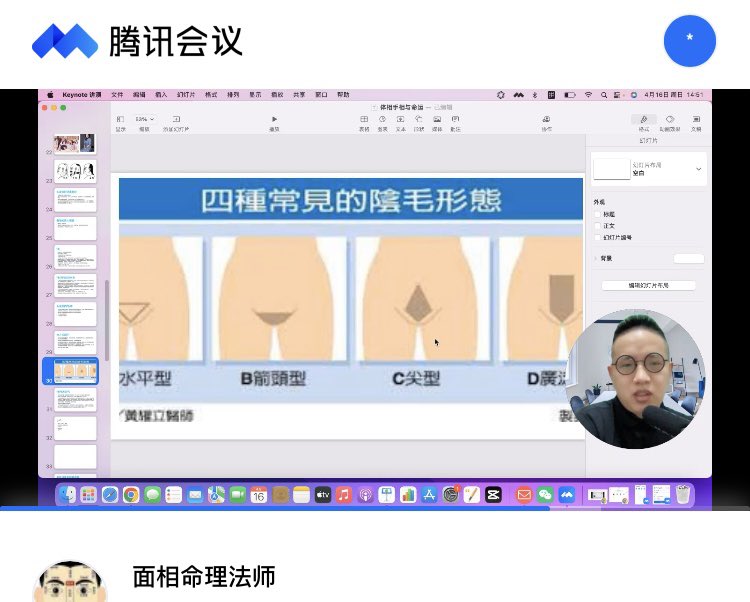The height and width of the screenshot is (602, 750).
Task: Open the 显示 view options in Keynote toolbar
Action: 120,119
